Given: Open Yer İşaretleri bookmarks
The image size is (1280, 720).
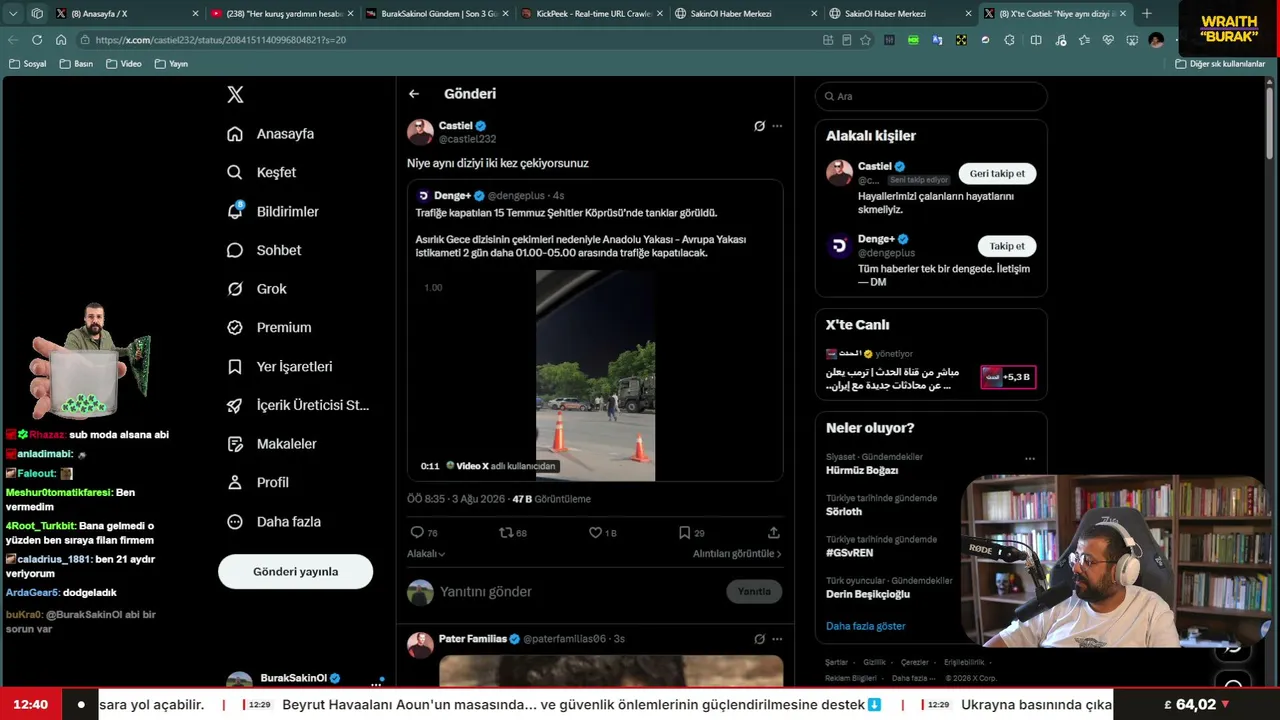Looking at the screenshot, I should [279, 366].
